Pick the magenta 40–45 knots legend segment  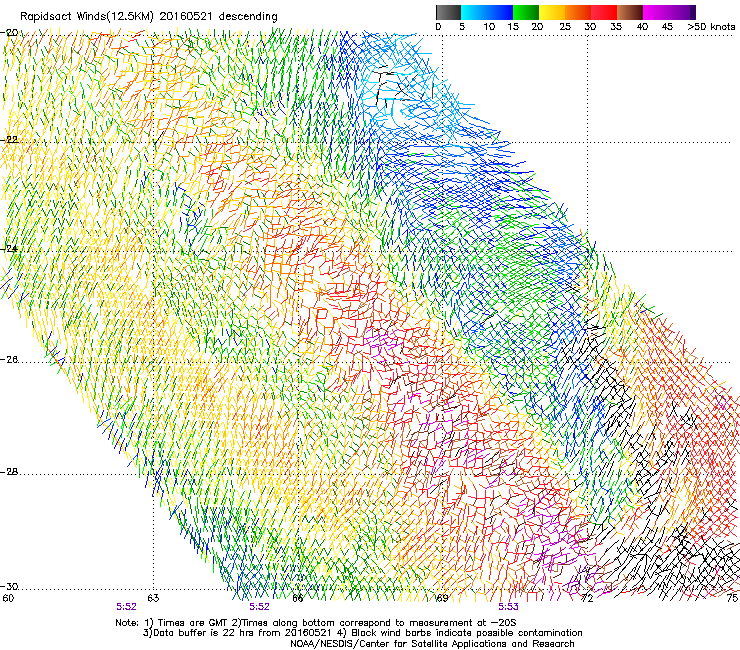pyautogui.click(x=656, y=12)
